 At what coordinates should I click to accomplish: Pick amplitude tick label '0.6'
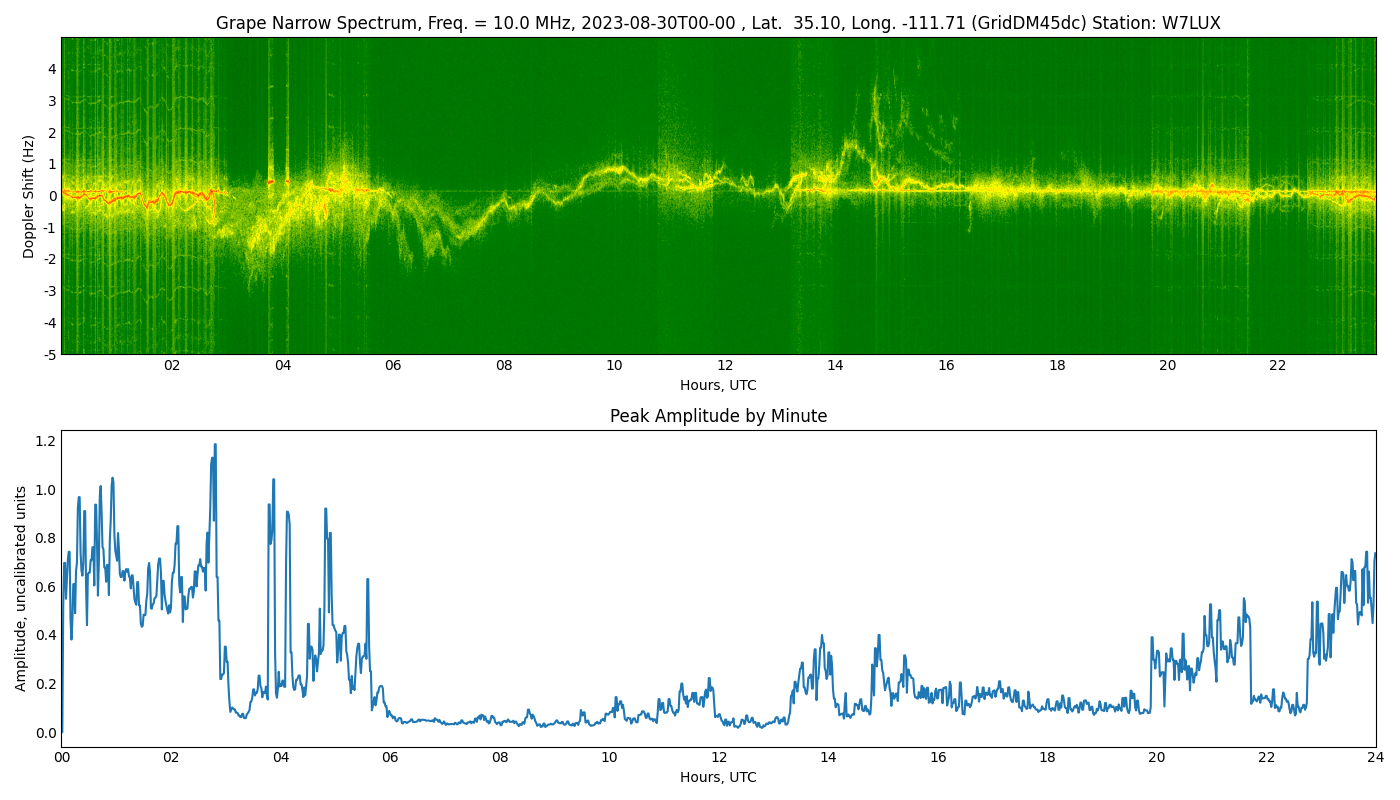coord(46,587)
